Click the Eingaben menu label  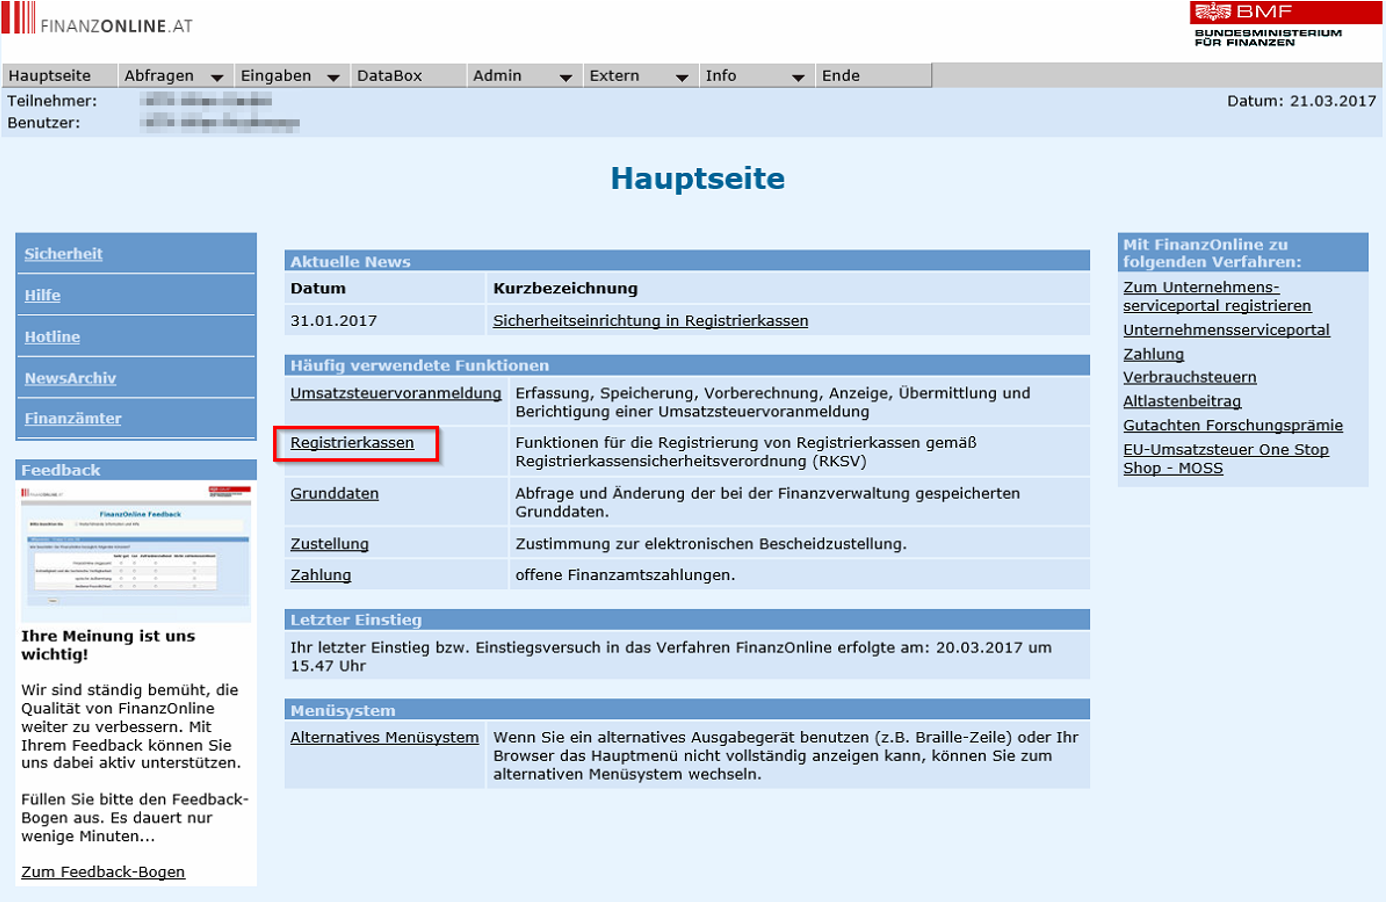[x=275, y=76]
